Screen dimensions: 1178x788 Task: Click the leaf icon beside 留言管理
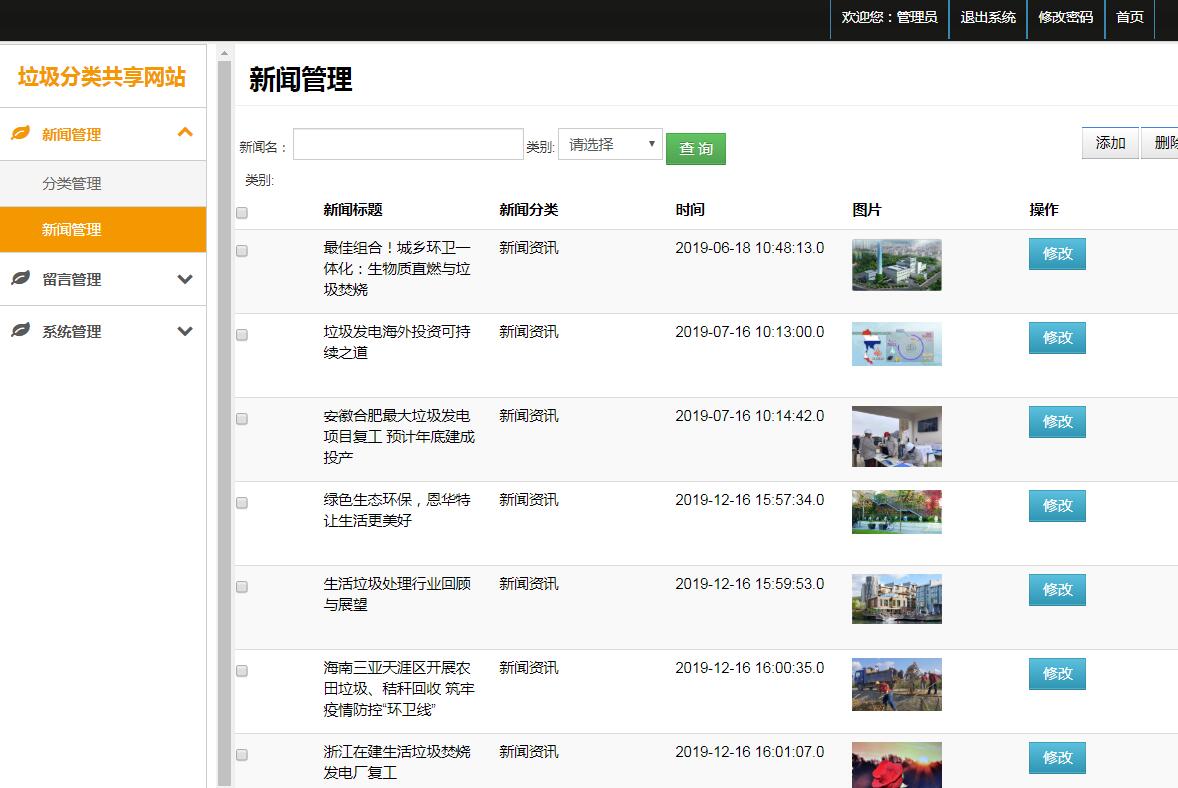(20, 278)
